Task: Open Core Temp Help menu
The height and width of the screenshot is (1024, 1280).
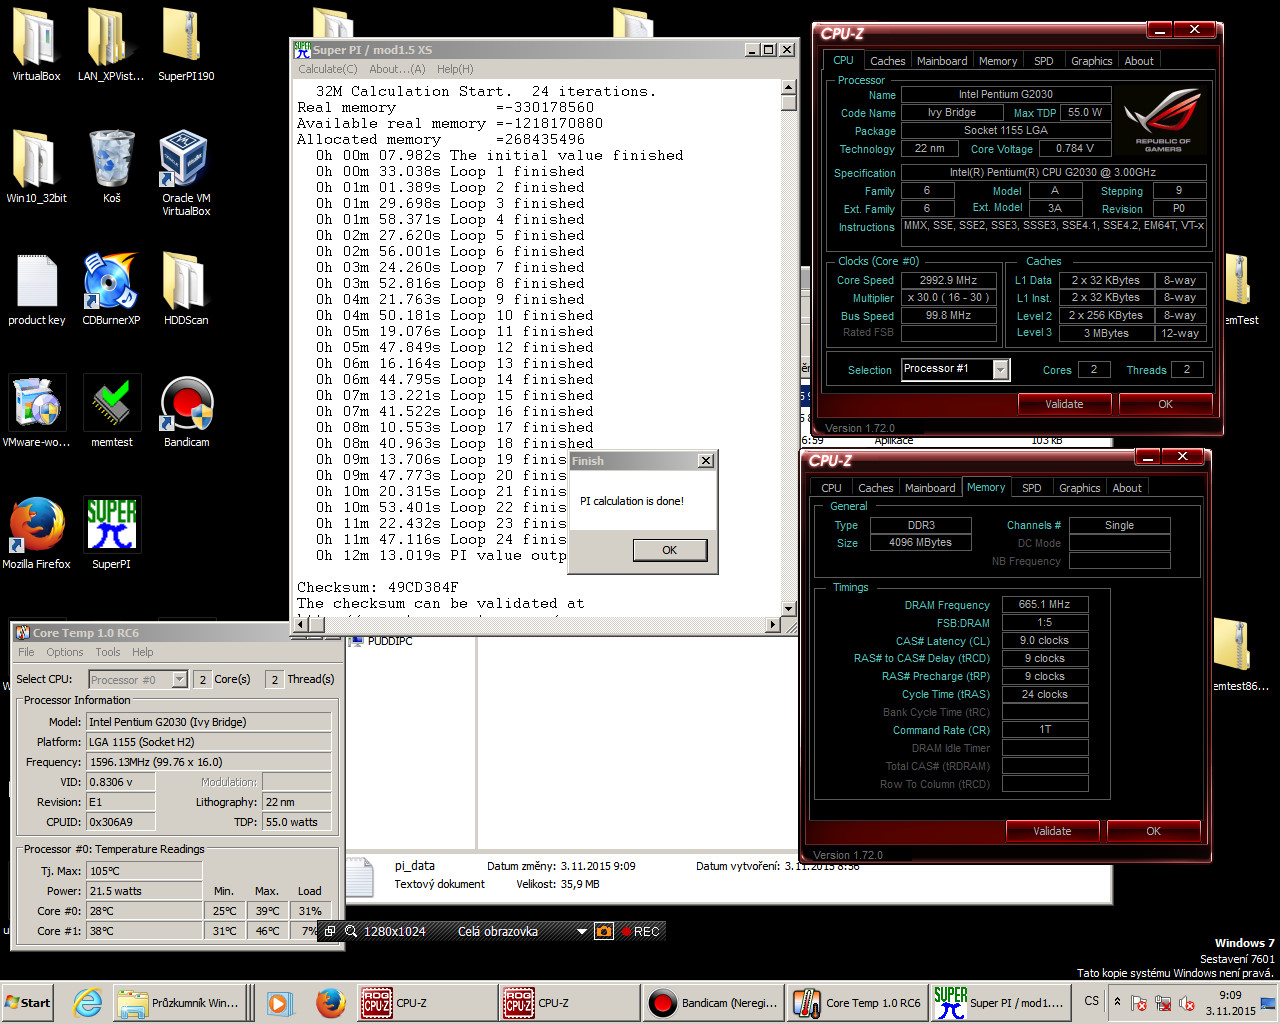Action: pyautogui.click(x=143, y=652)
